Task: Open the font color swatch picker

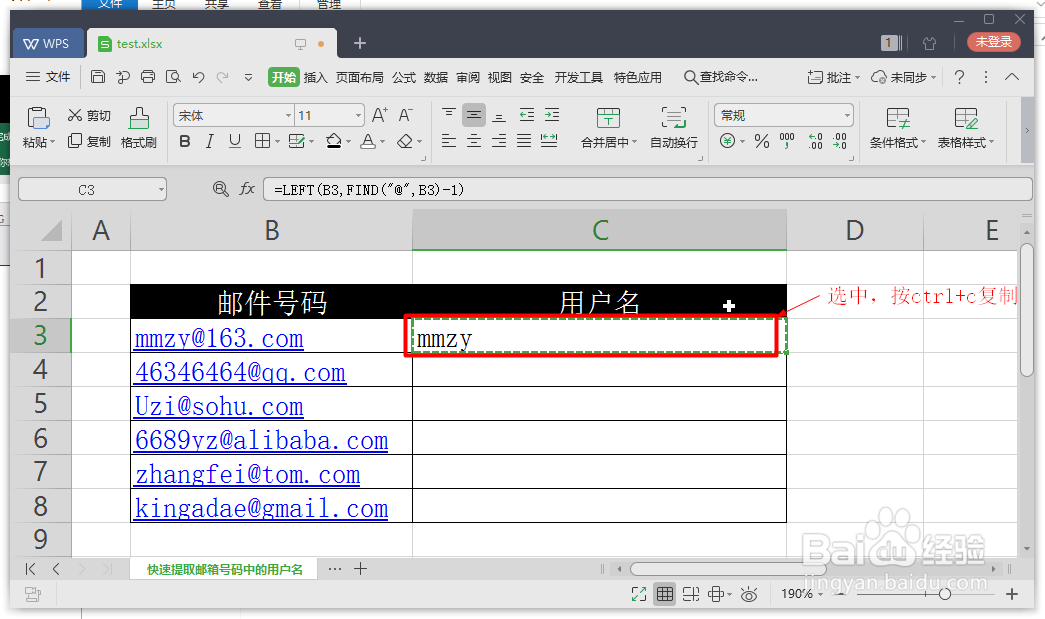Action: click(x=370, y=143)
